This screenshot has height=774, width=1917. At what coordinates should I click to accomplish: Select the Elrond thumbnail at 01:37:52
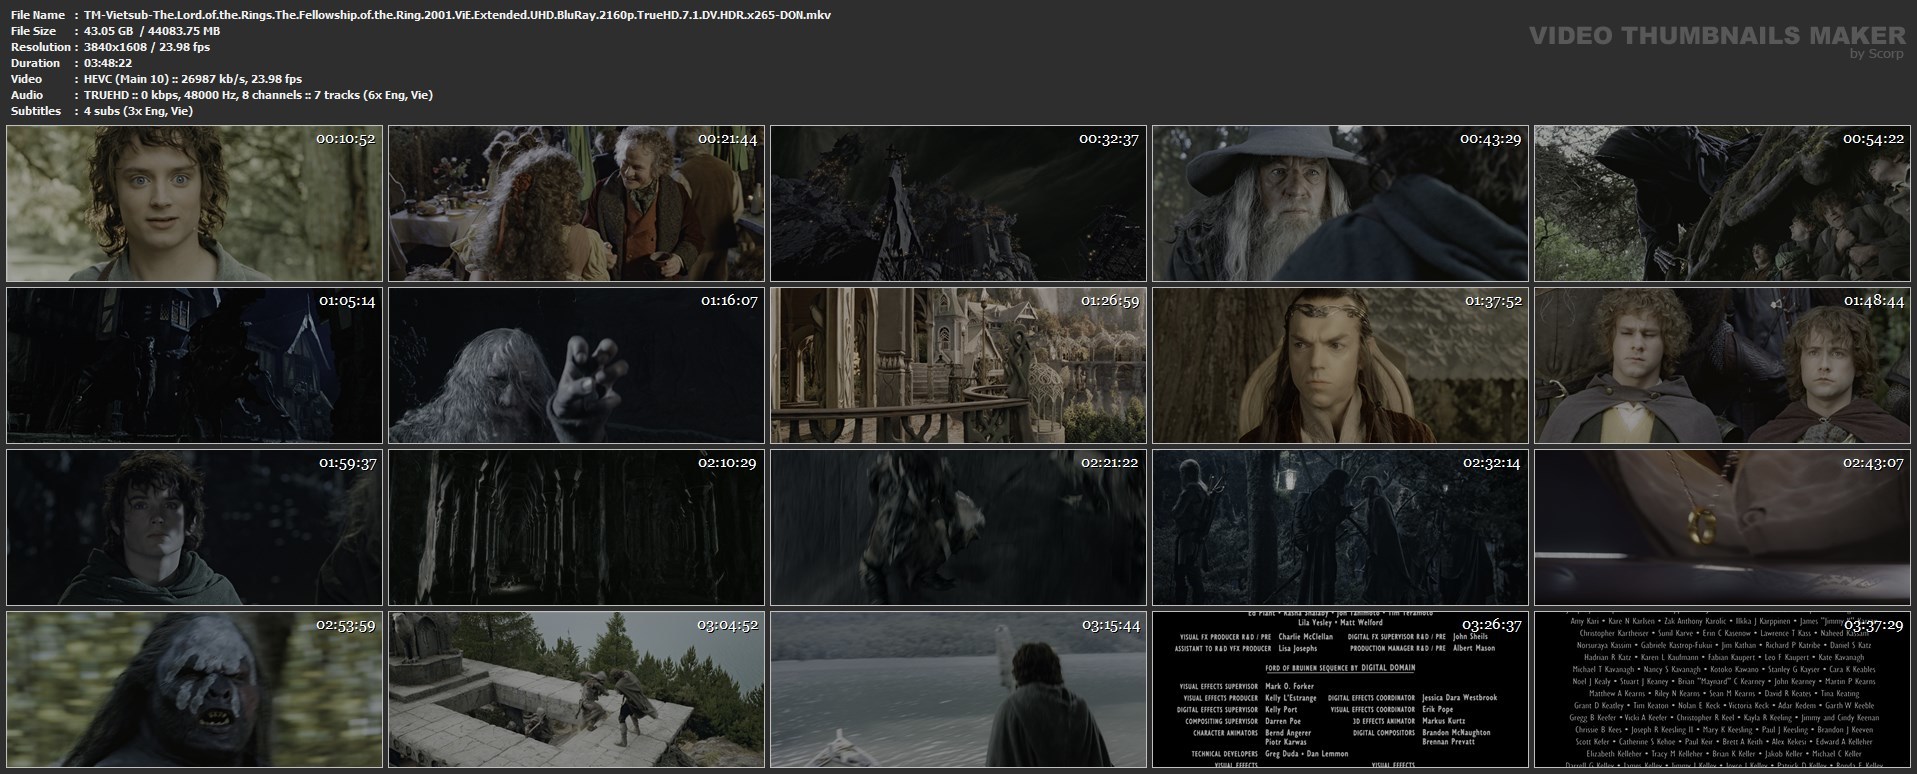pyautogui.click(x=1340, y=366)
